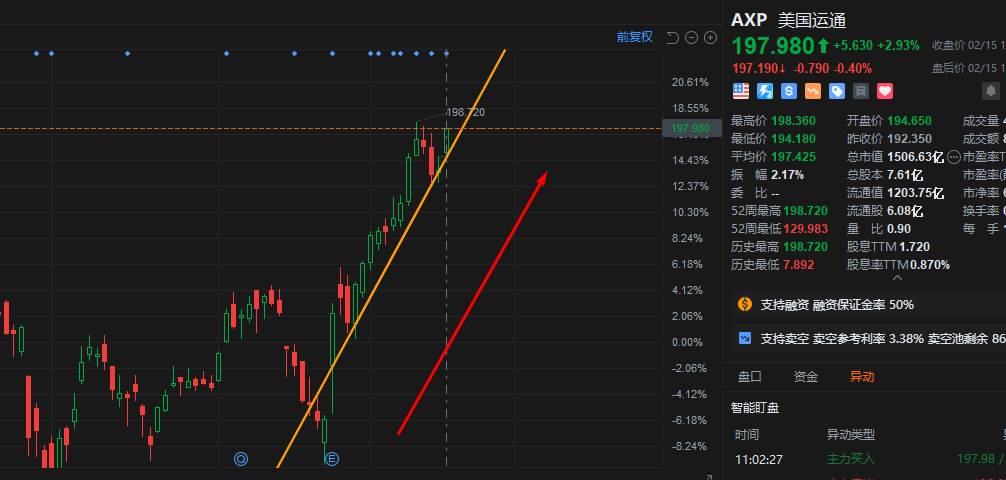Click the orange downward chart short-selling icon
This screenshot has width=1006, height=480.
813,91
